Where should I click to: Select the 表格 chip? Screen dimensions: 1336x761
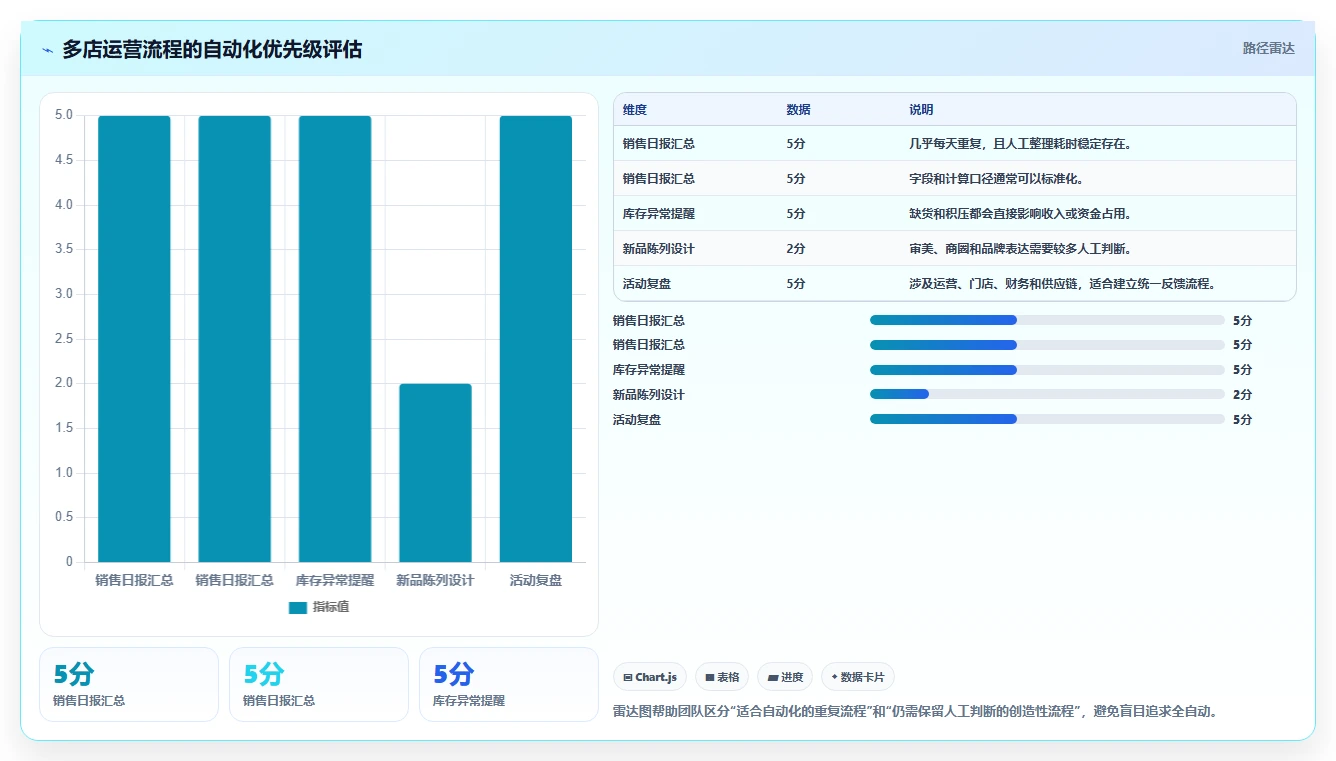[x=722, y=677]
